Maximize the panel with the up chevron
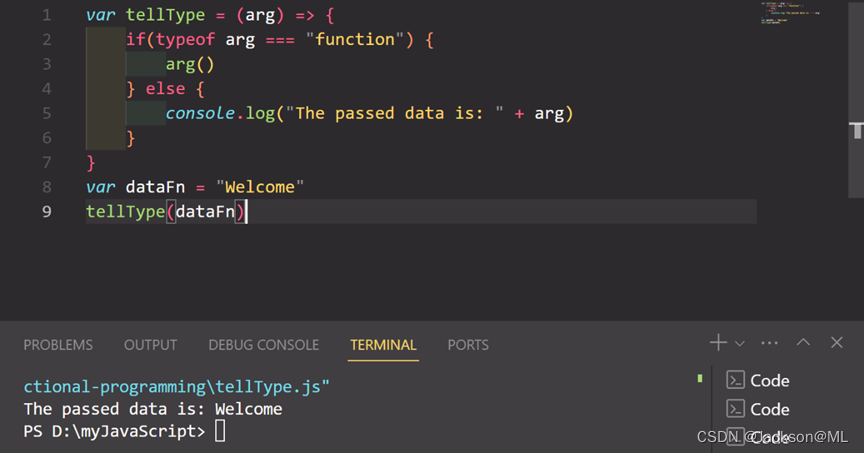 [x=803, y=343]
